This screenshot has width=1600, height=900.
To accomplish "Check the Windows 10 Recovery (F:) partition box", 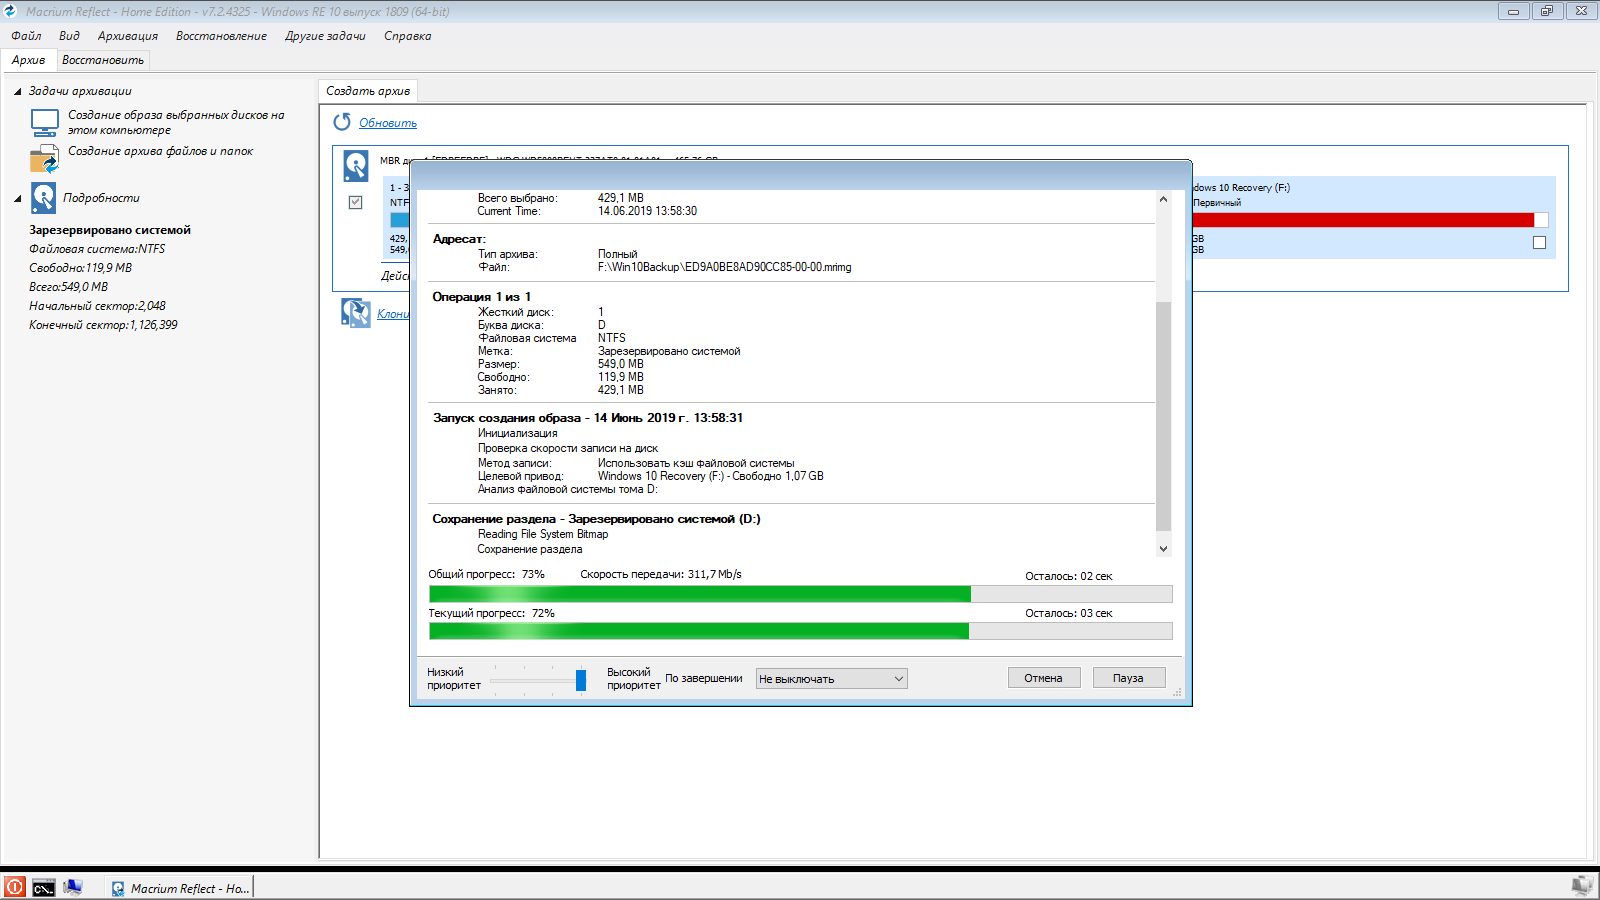I will tap(1539, 242).
